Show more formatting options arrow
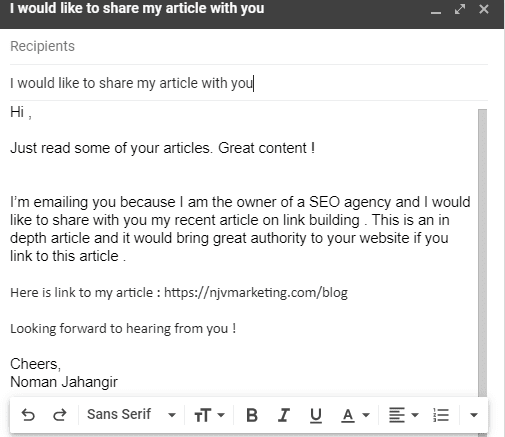Screen dimensions: 505x437 [x=474, y=415]
